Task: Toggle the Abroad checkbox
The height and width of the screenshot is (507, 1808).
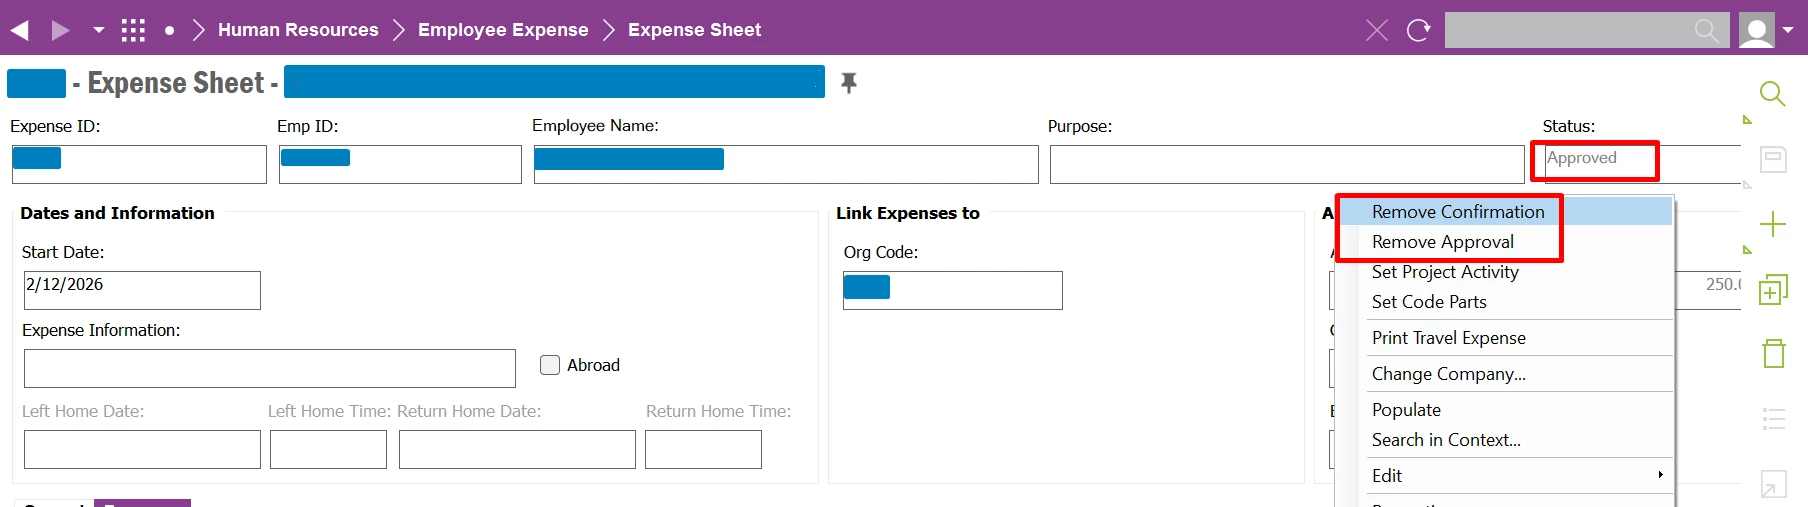Action: pos(550,365)
